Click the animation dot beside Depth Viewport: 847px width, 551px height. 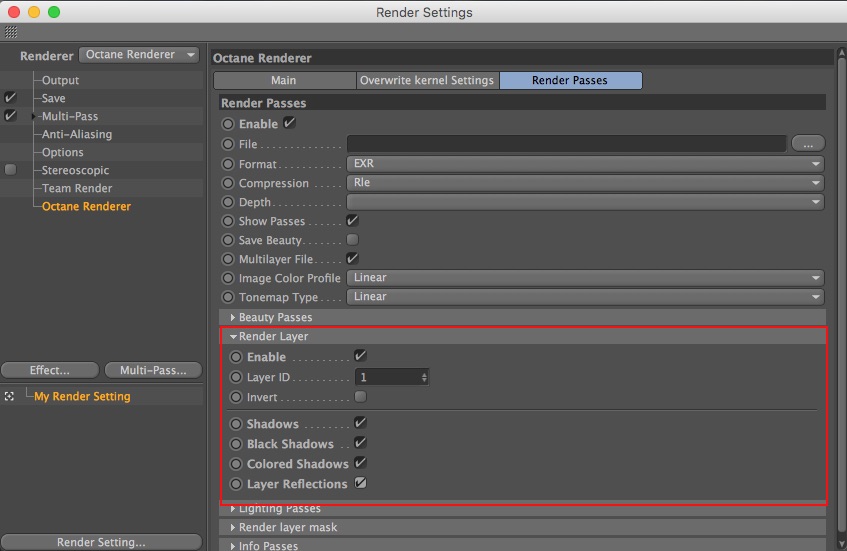tap(228, 202)
